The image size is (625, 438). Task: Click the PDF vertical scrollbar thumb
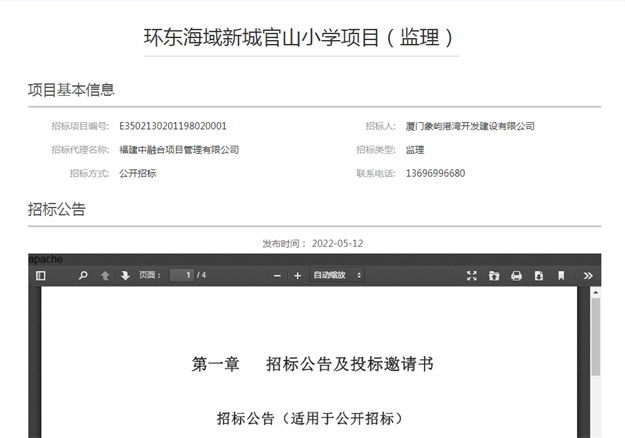click(596, 337)
